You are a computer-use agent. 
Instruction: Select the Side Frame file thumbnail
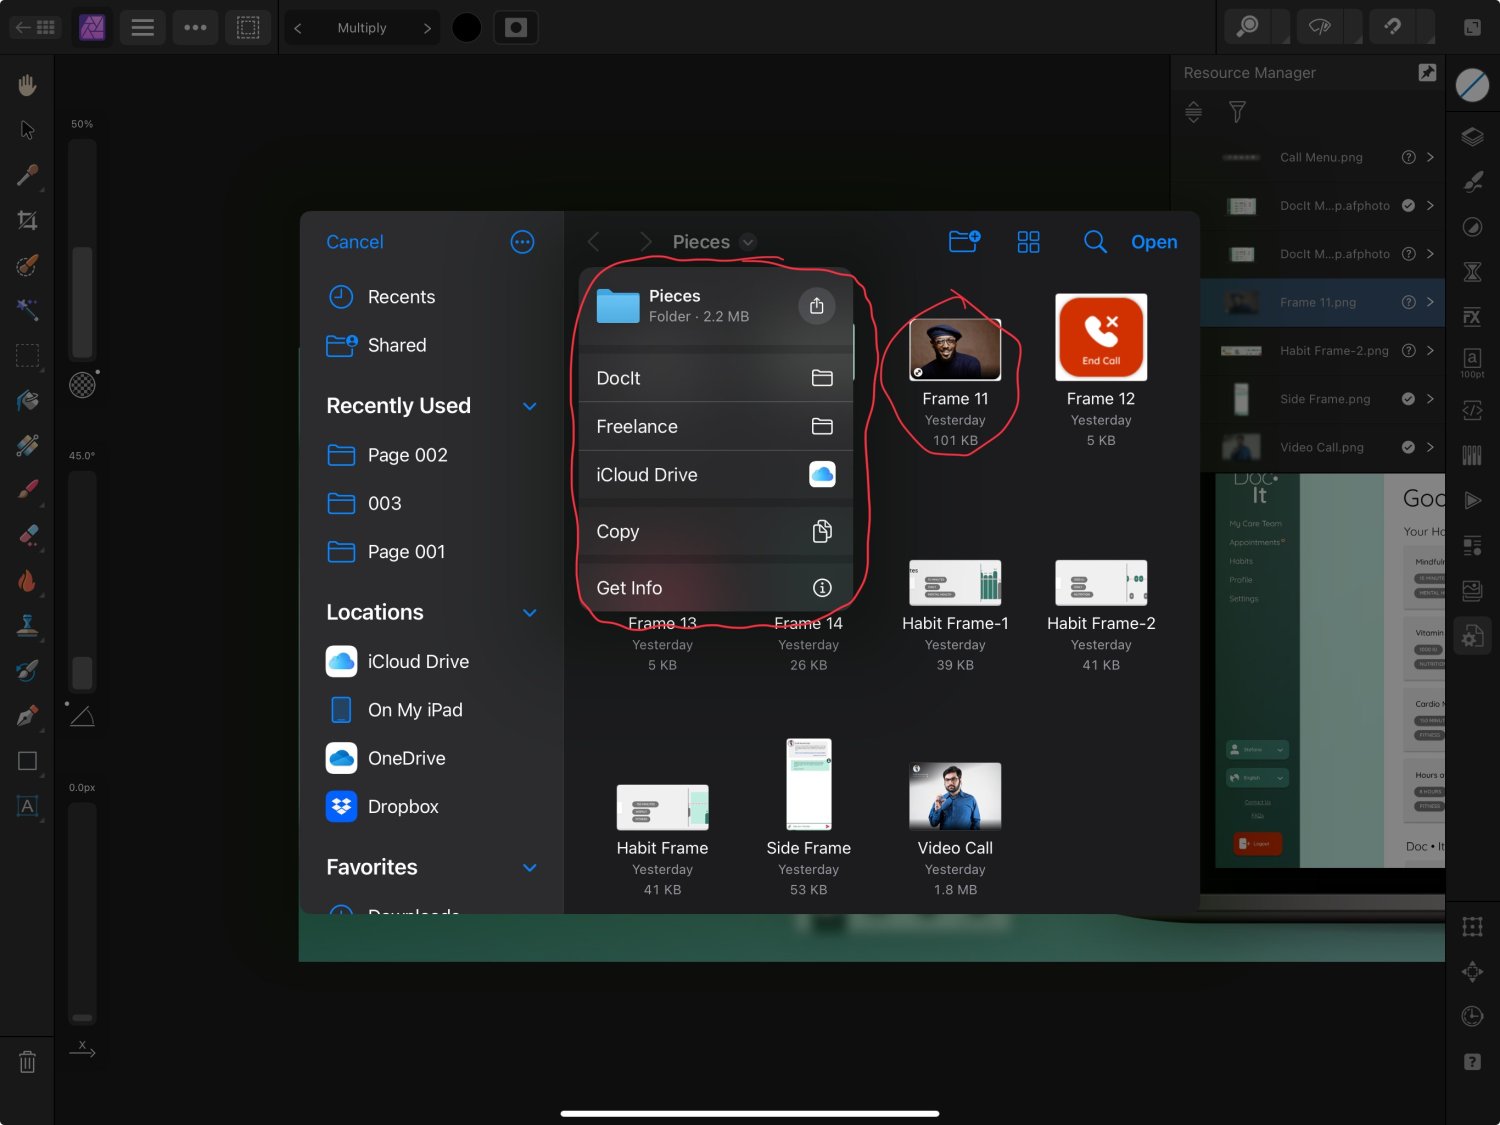(809, 784)
